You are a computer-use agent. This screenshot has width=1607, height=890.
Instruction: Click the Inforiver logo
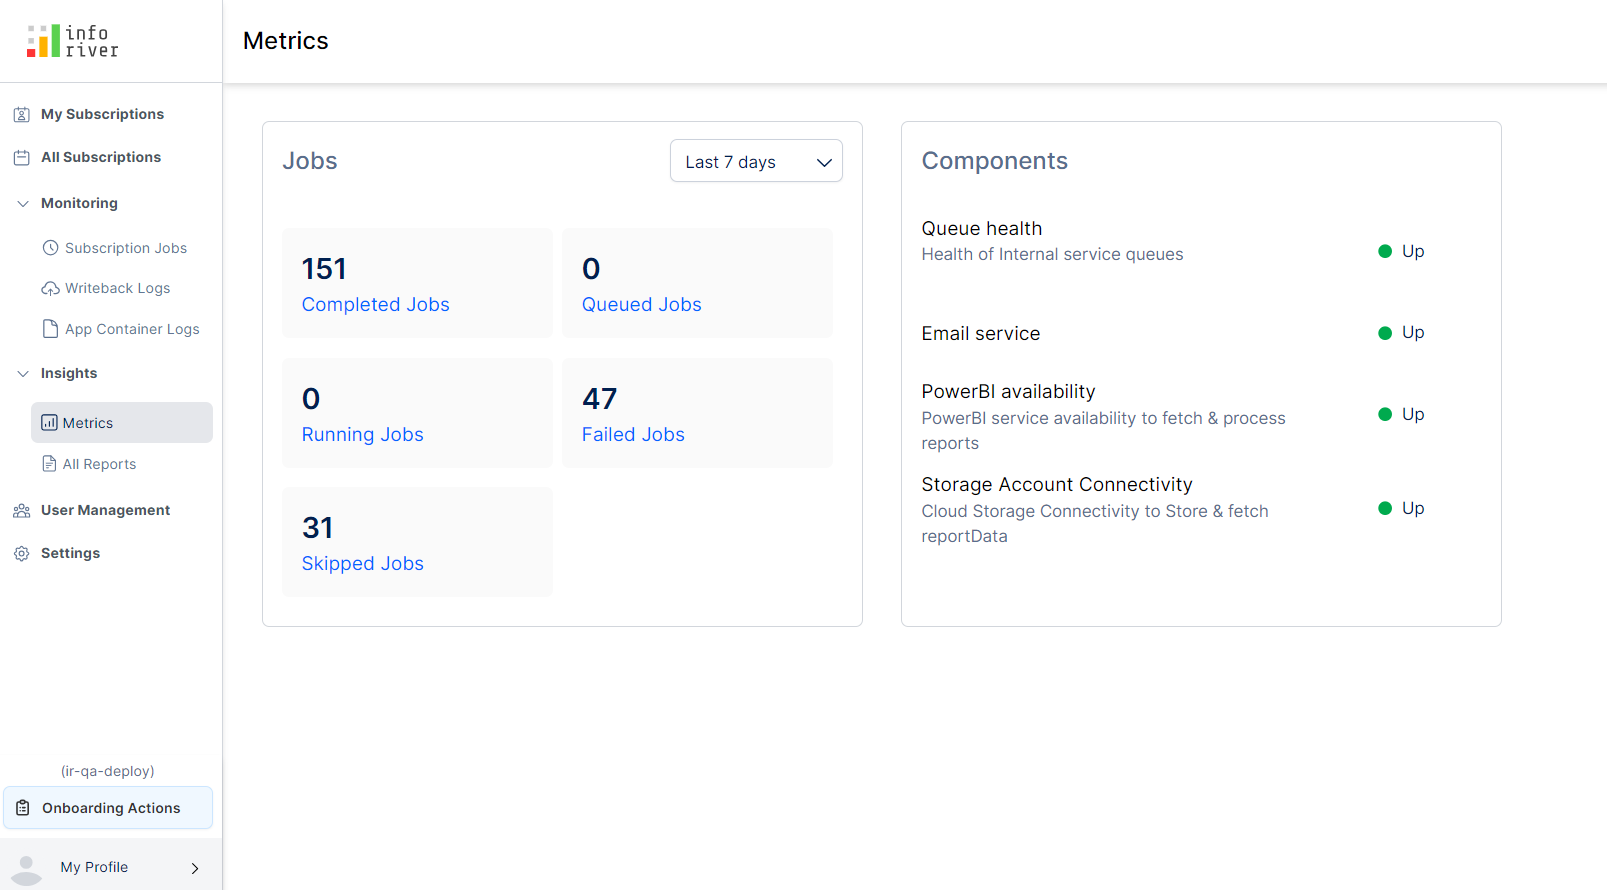pyautogui.click(x=73, y=41)
